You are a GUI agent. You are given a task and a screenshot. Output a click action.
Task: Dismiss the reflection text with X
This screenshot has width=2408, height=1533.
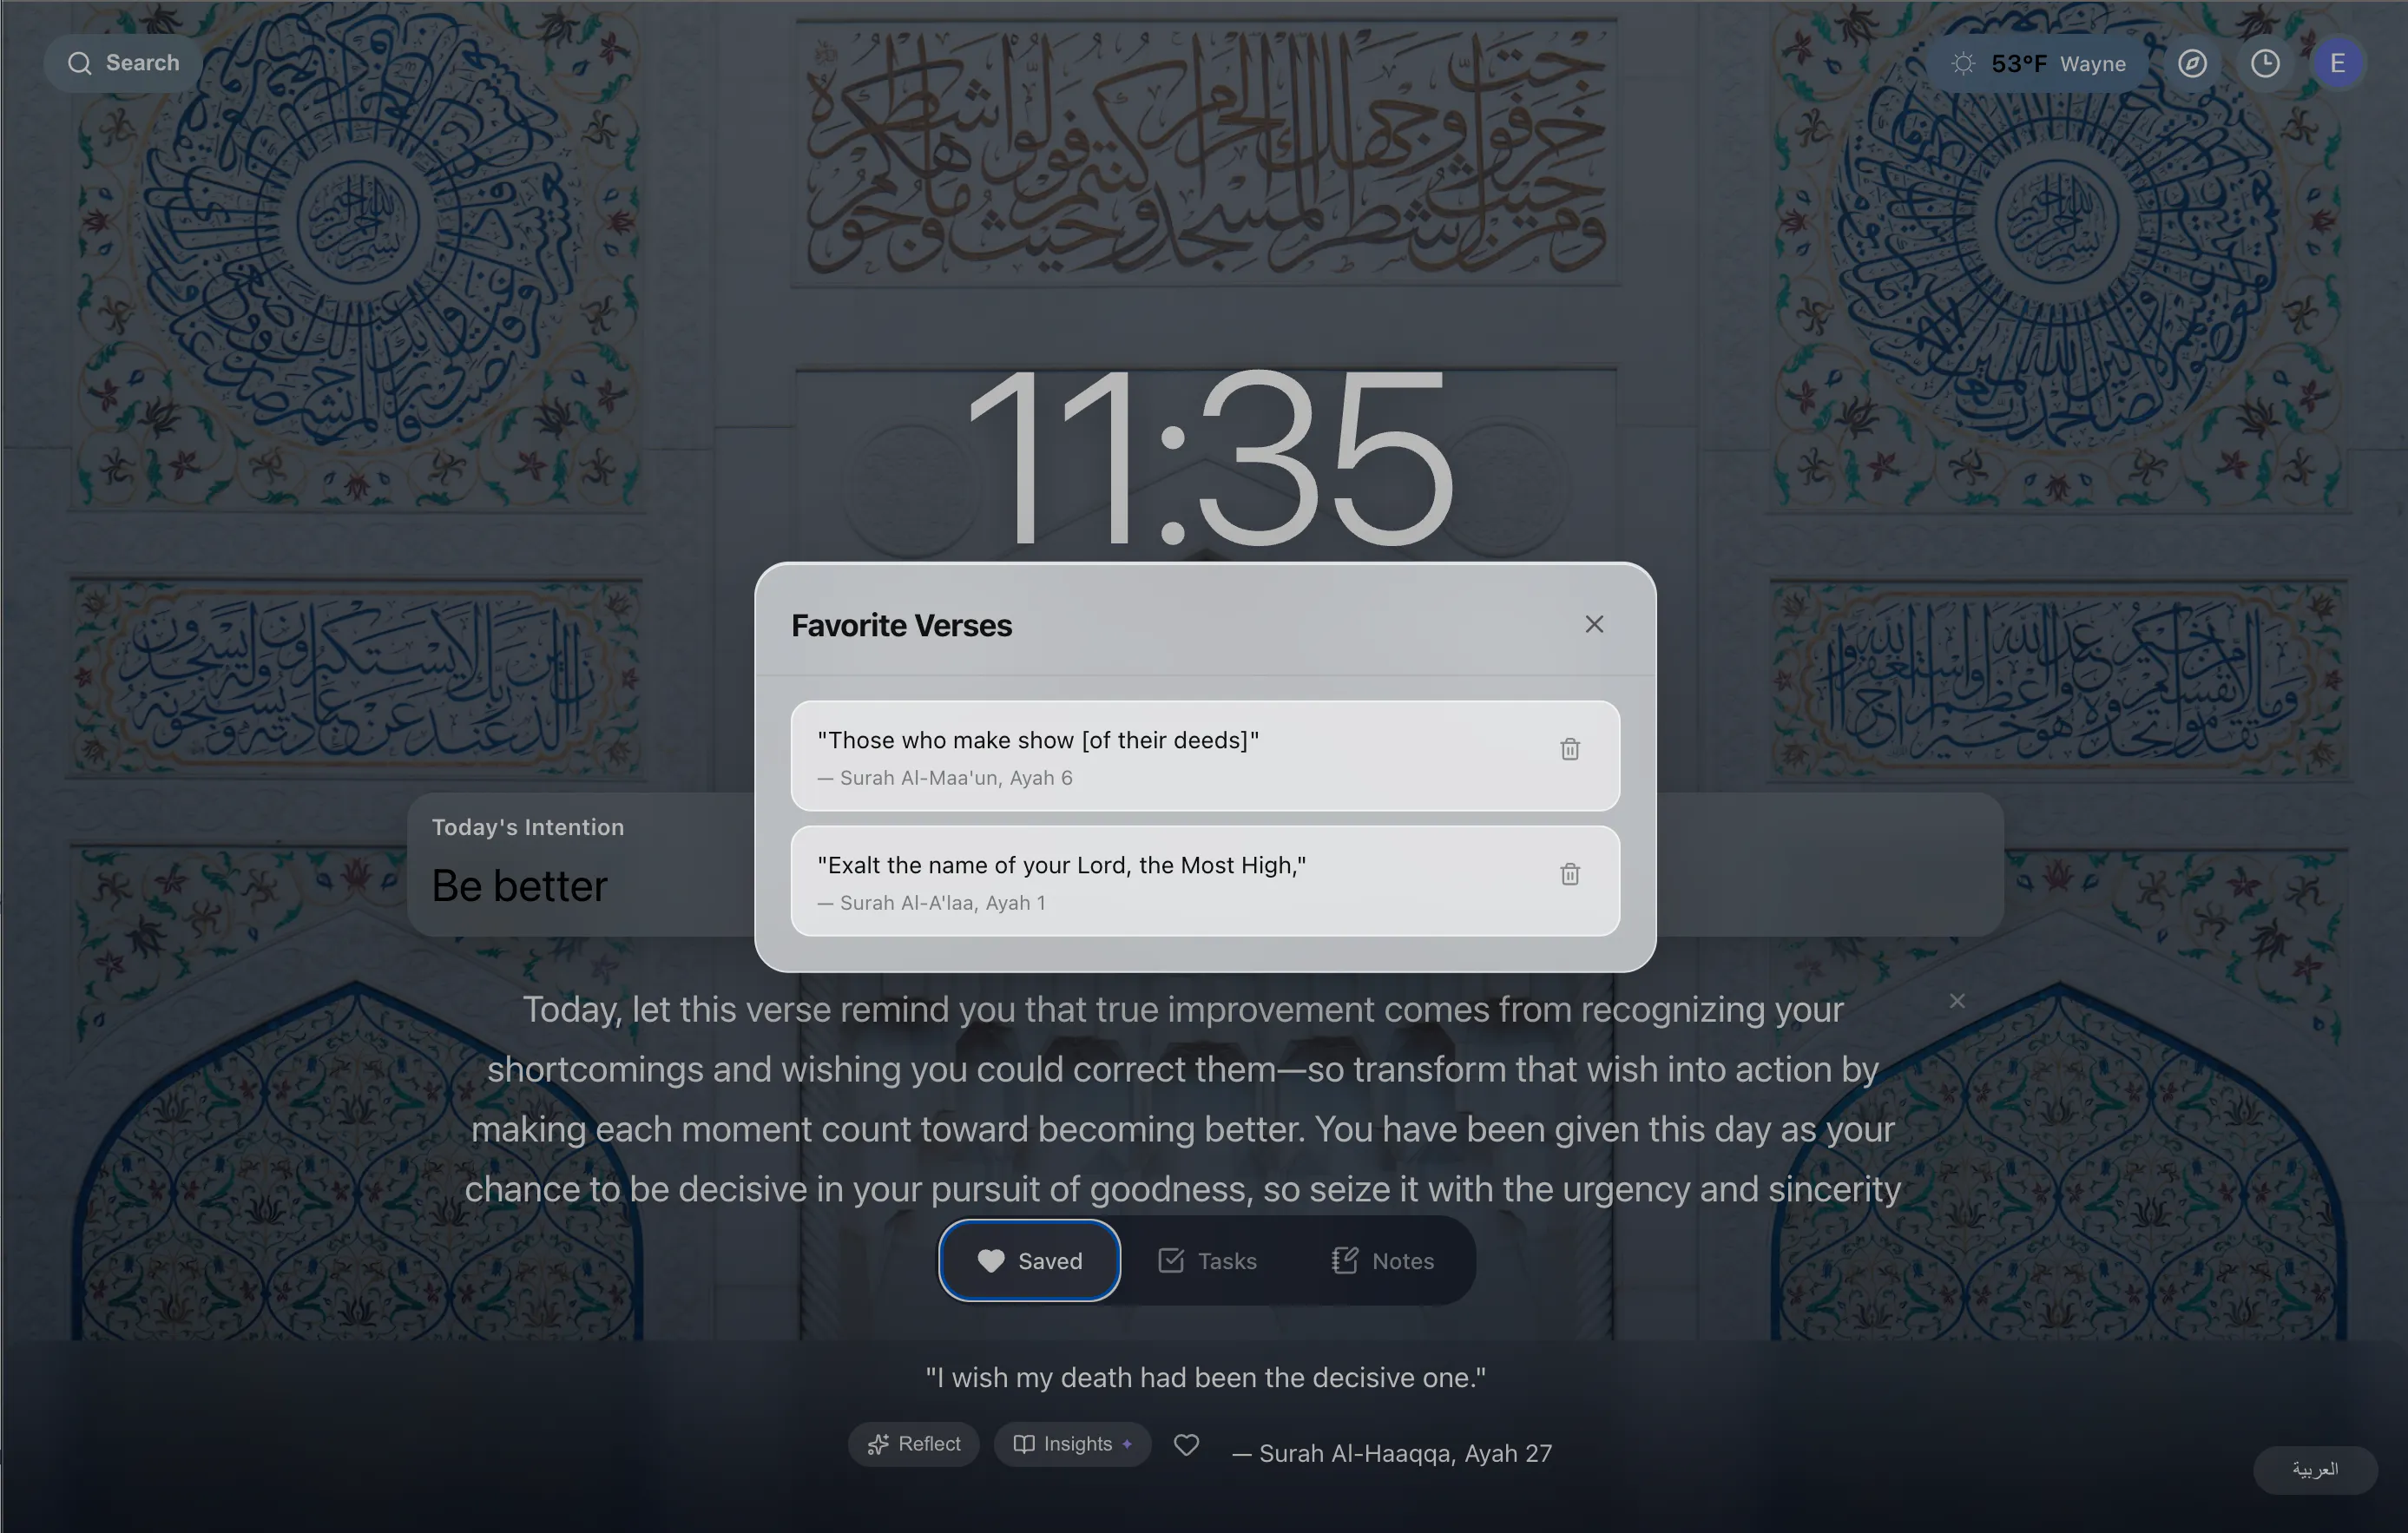click(1957, 1001)
